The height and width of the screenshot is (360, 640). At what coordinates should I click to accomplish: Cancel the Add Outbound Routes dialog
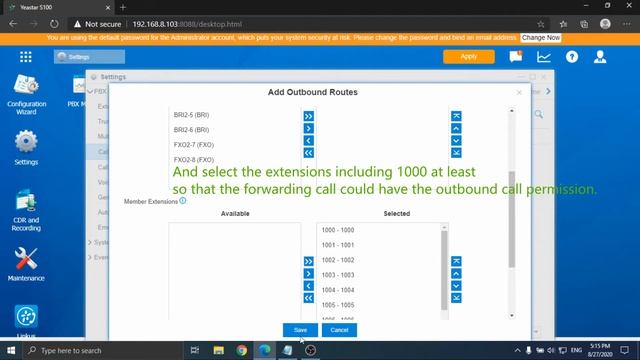tap(339, 330)
